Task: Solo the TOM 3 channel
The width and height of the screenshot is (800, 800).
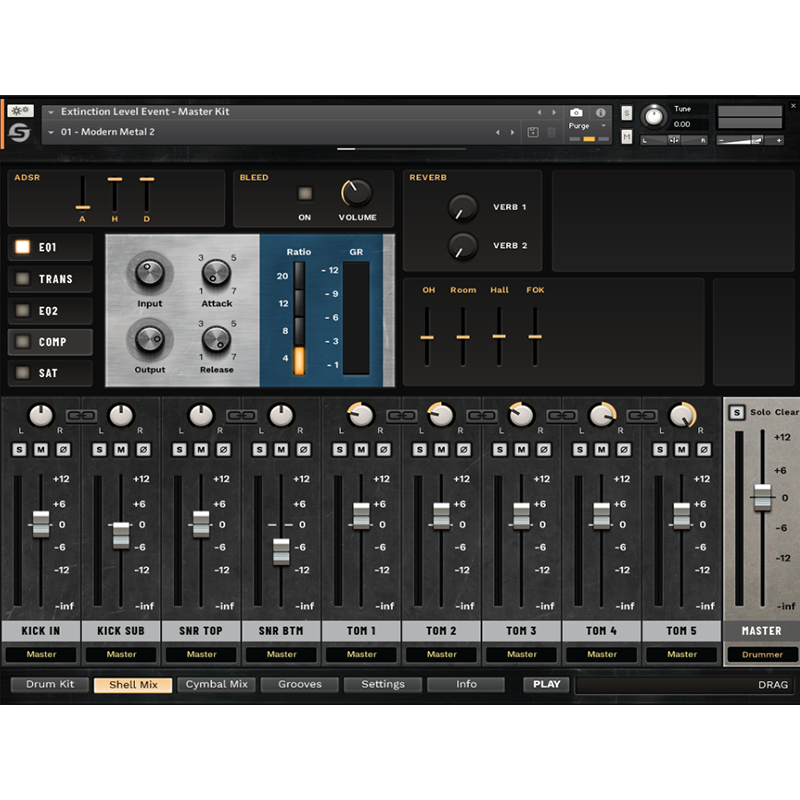Action: pos(500,449)
